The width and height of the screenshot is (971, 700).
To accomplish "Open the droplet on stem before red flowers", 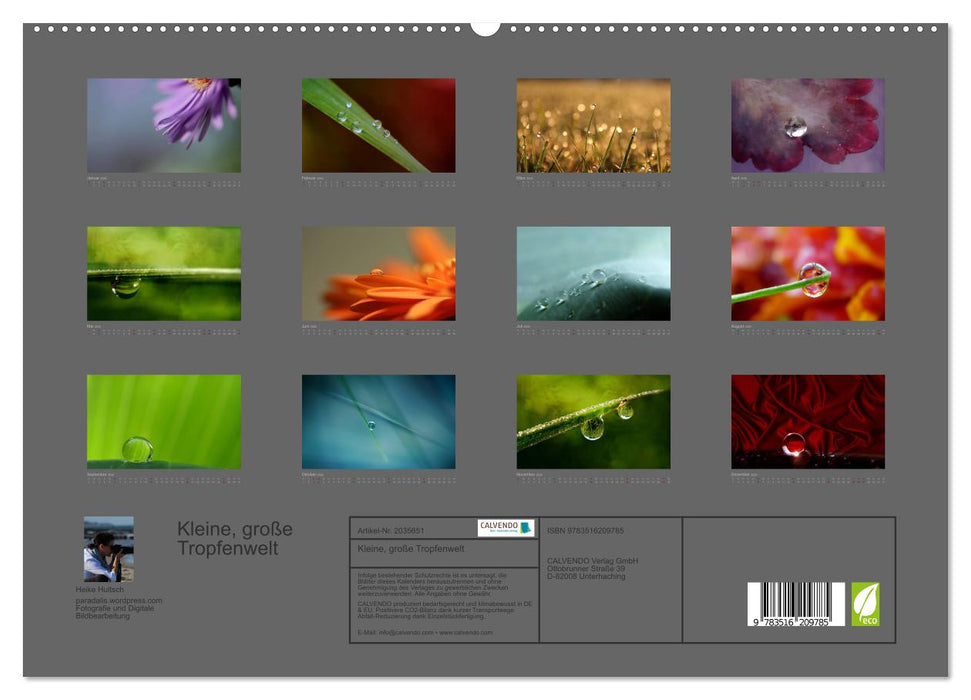I will [x=807, y=273].
